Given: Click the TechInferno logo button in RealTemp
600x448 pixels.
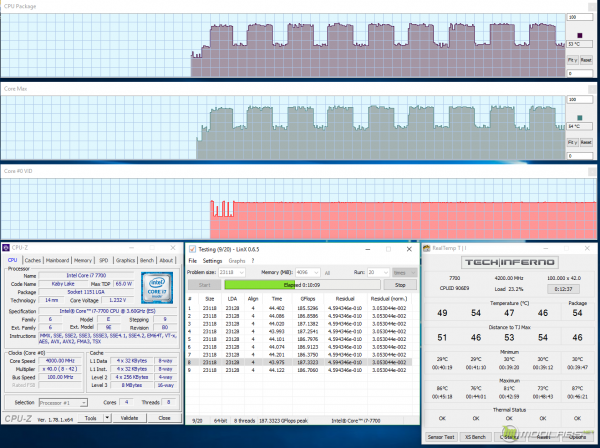Looking at the screenshot, I should (509, 262).
